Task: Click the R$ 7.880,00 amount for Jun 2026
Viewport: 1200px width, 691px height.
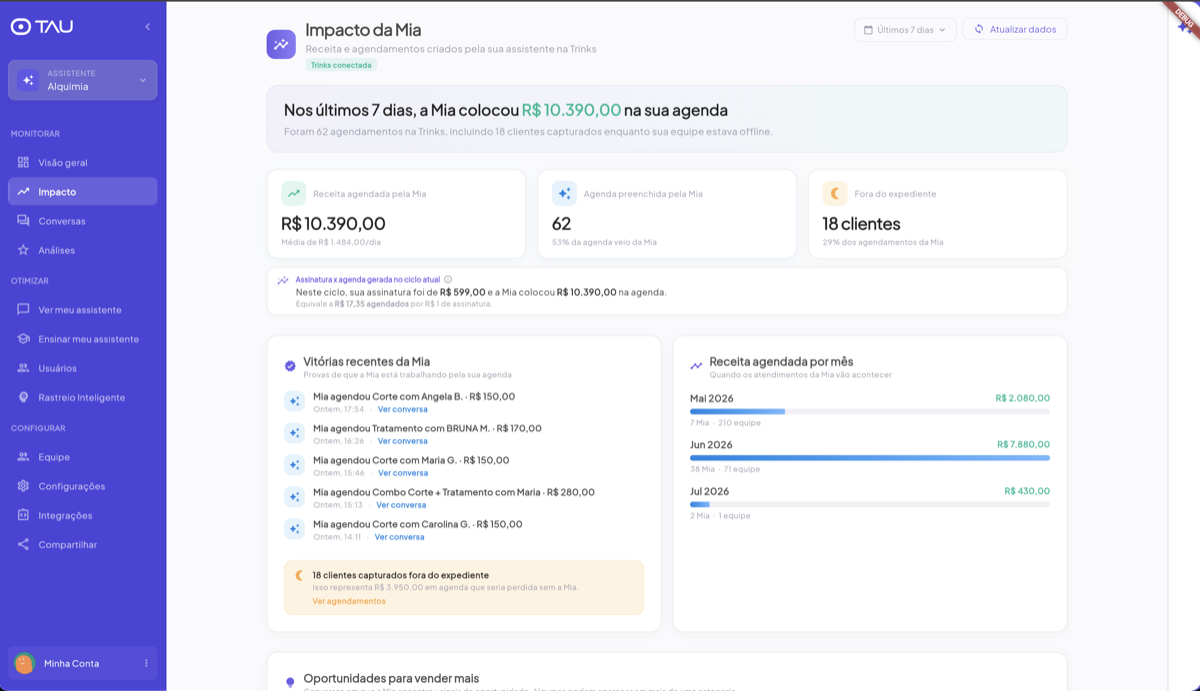Action: point(1023,444)
